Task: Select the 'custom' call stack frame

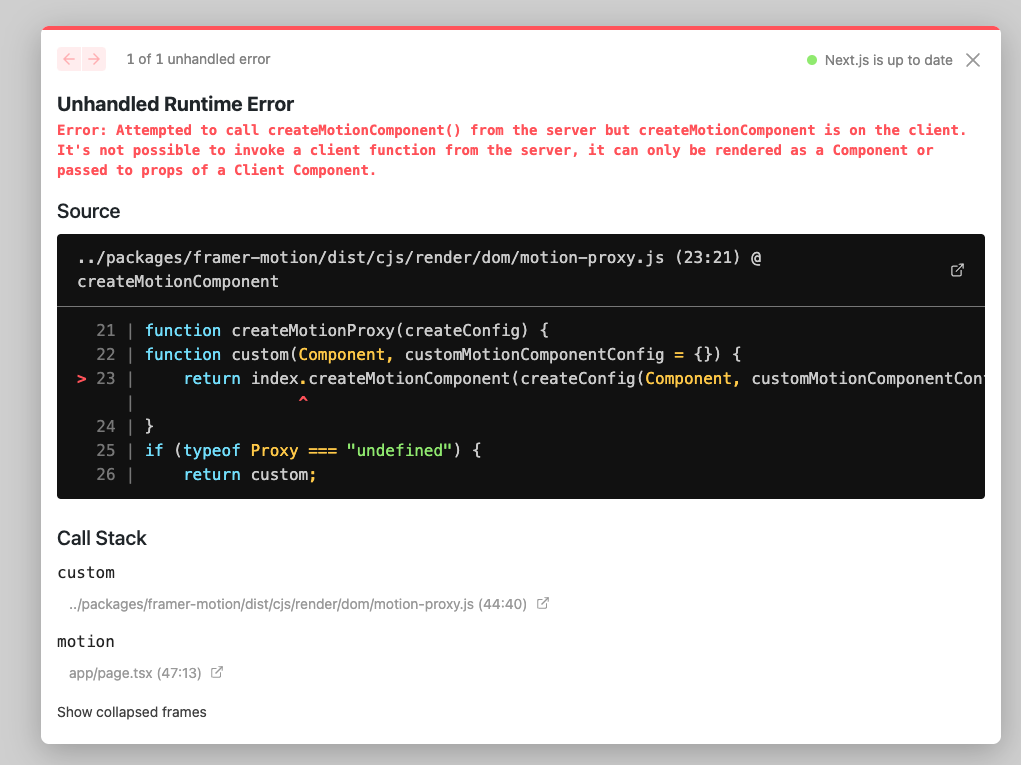Action: tap(86, 572)
